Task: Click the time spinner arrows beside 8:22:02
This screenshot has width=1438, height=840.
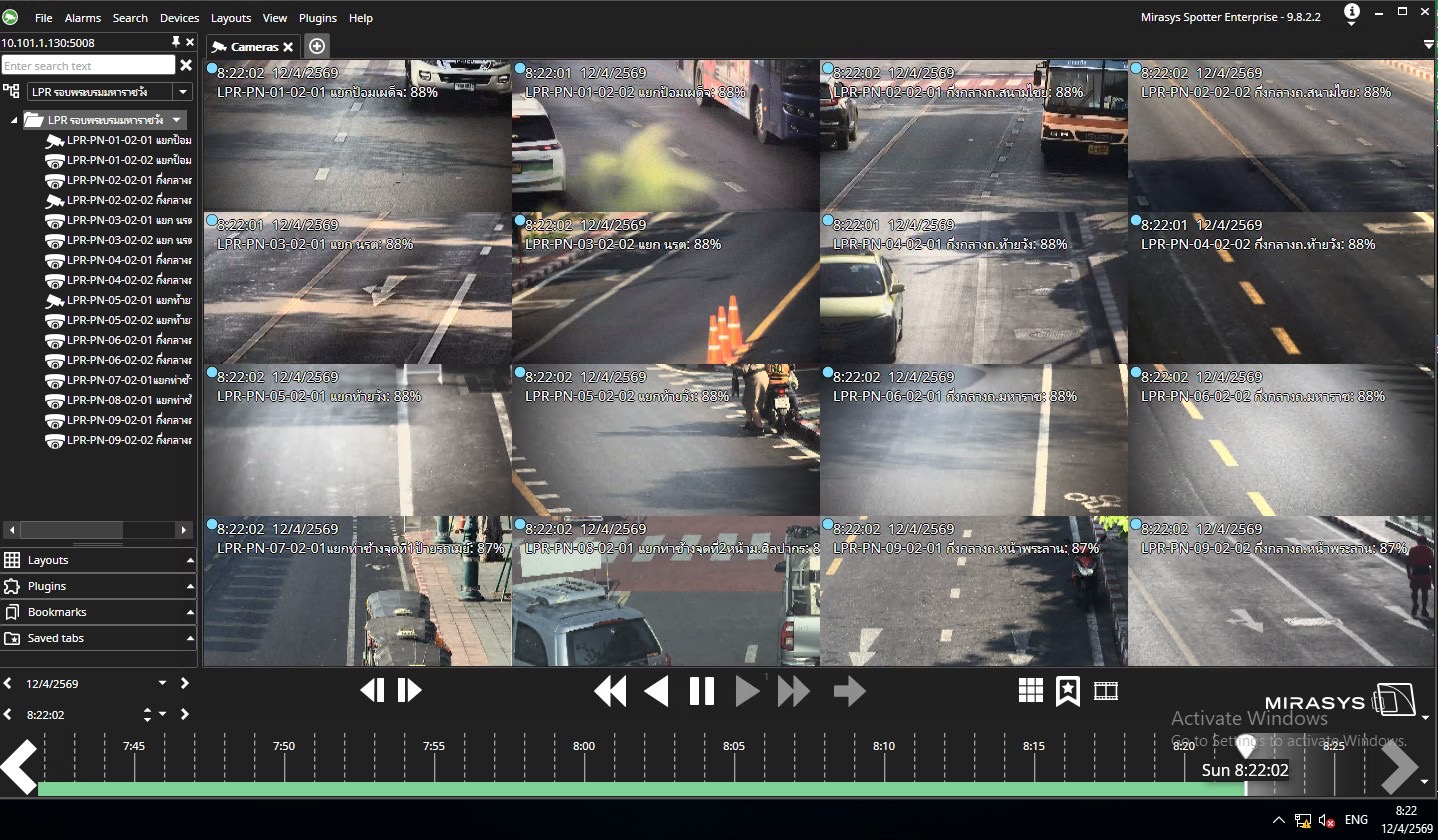Action: 148,714
